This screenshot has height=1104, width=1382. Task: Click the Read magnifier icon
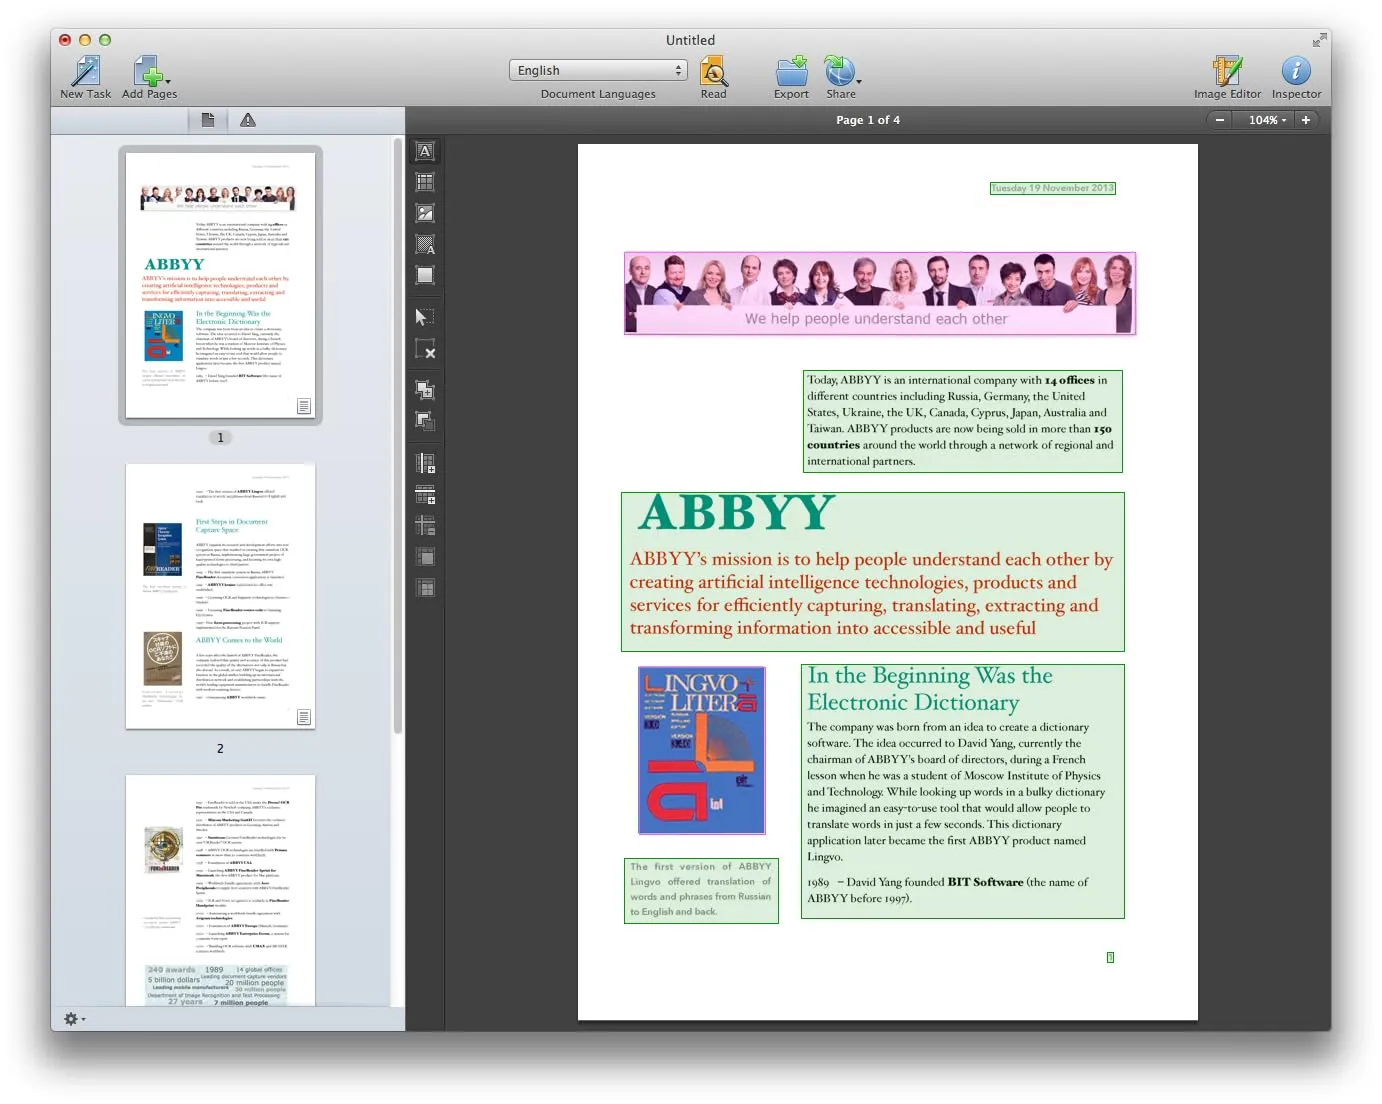tap(713, 71)
